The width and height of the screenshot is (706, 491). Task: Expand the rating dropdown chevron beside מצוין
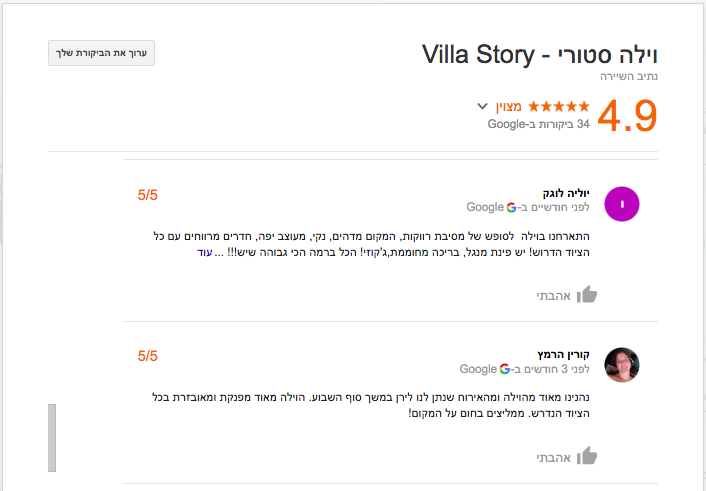(482, 106)
